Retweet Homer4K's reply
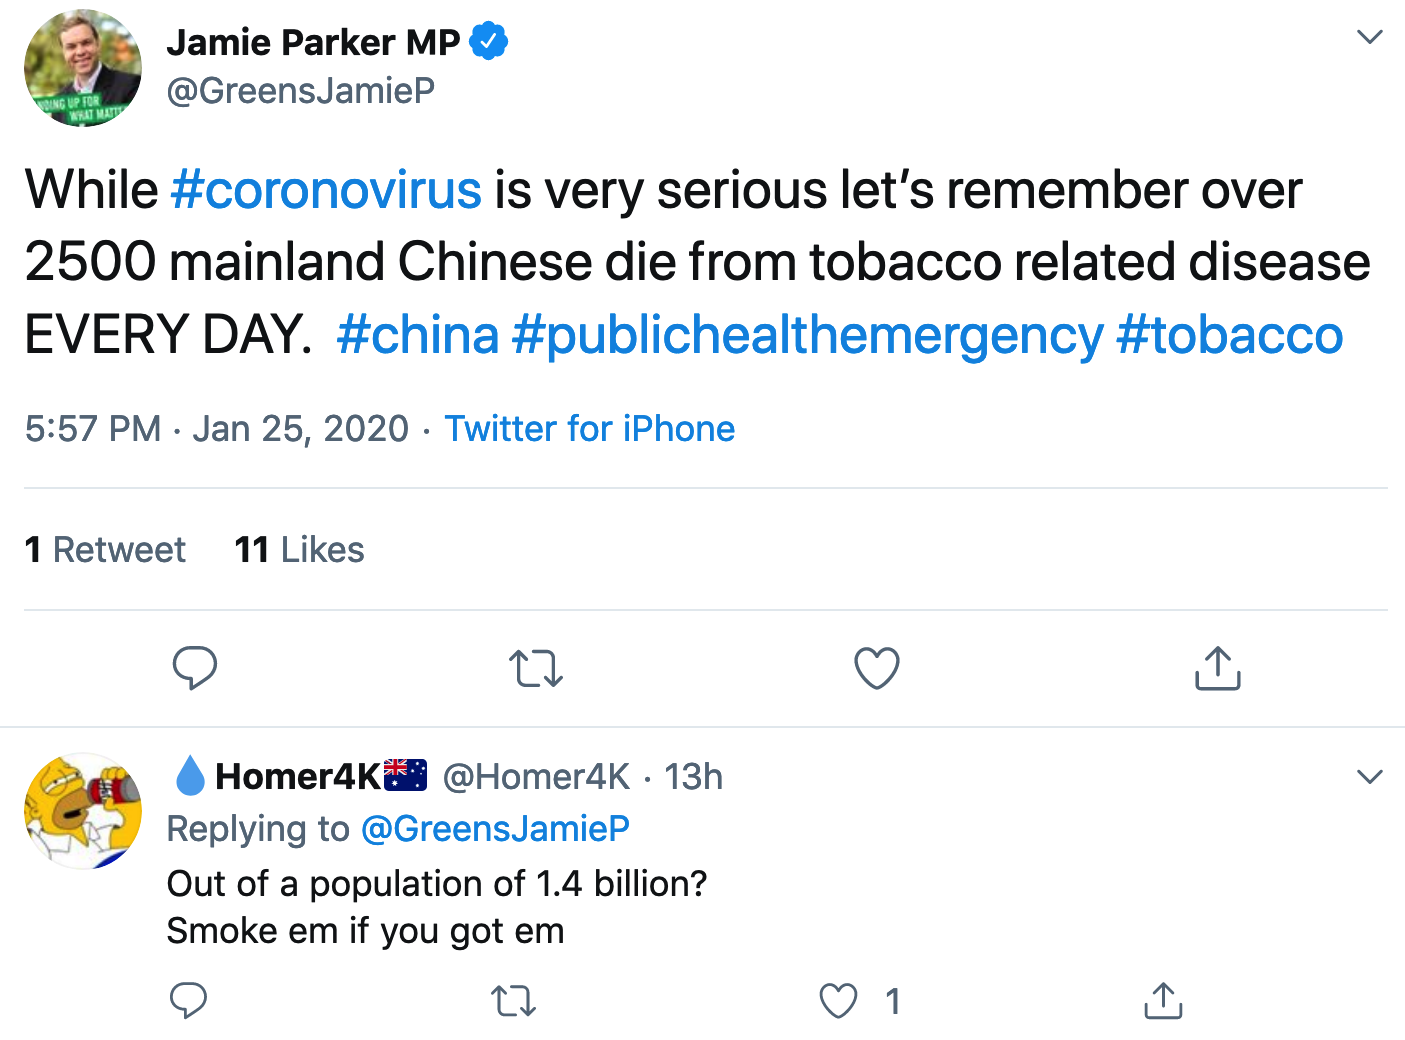 coord(514,1000)
